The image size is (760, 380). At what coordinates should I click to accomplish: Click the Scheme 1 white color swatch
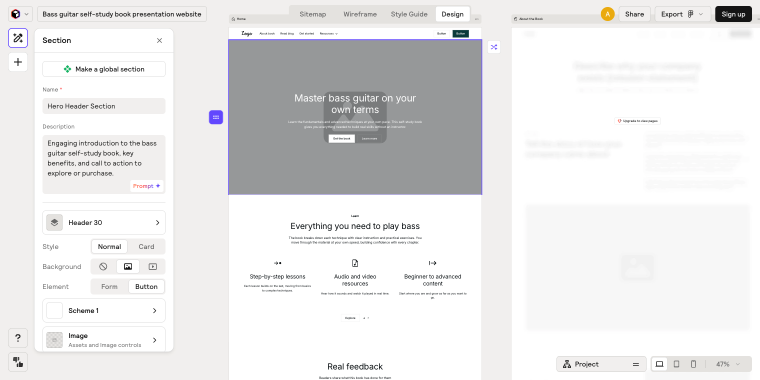click(54, 311)
